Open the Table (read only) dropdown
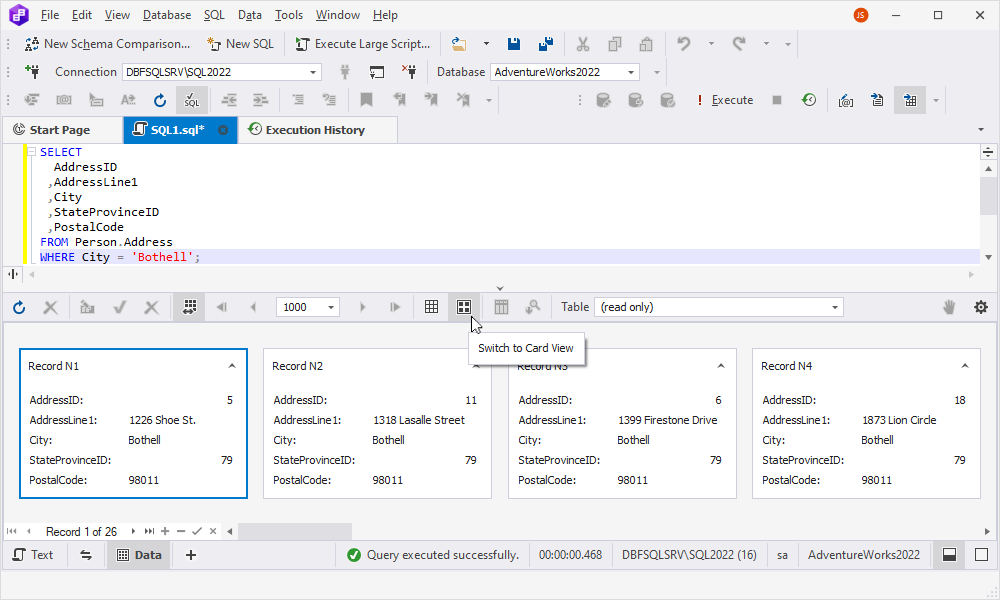Image resolution: width=1000 pixels, height=600 pixels. point(835,307)
